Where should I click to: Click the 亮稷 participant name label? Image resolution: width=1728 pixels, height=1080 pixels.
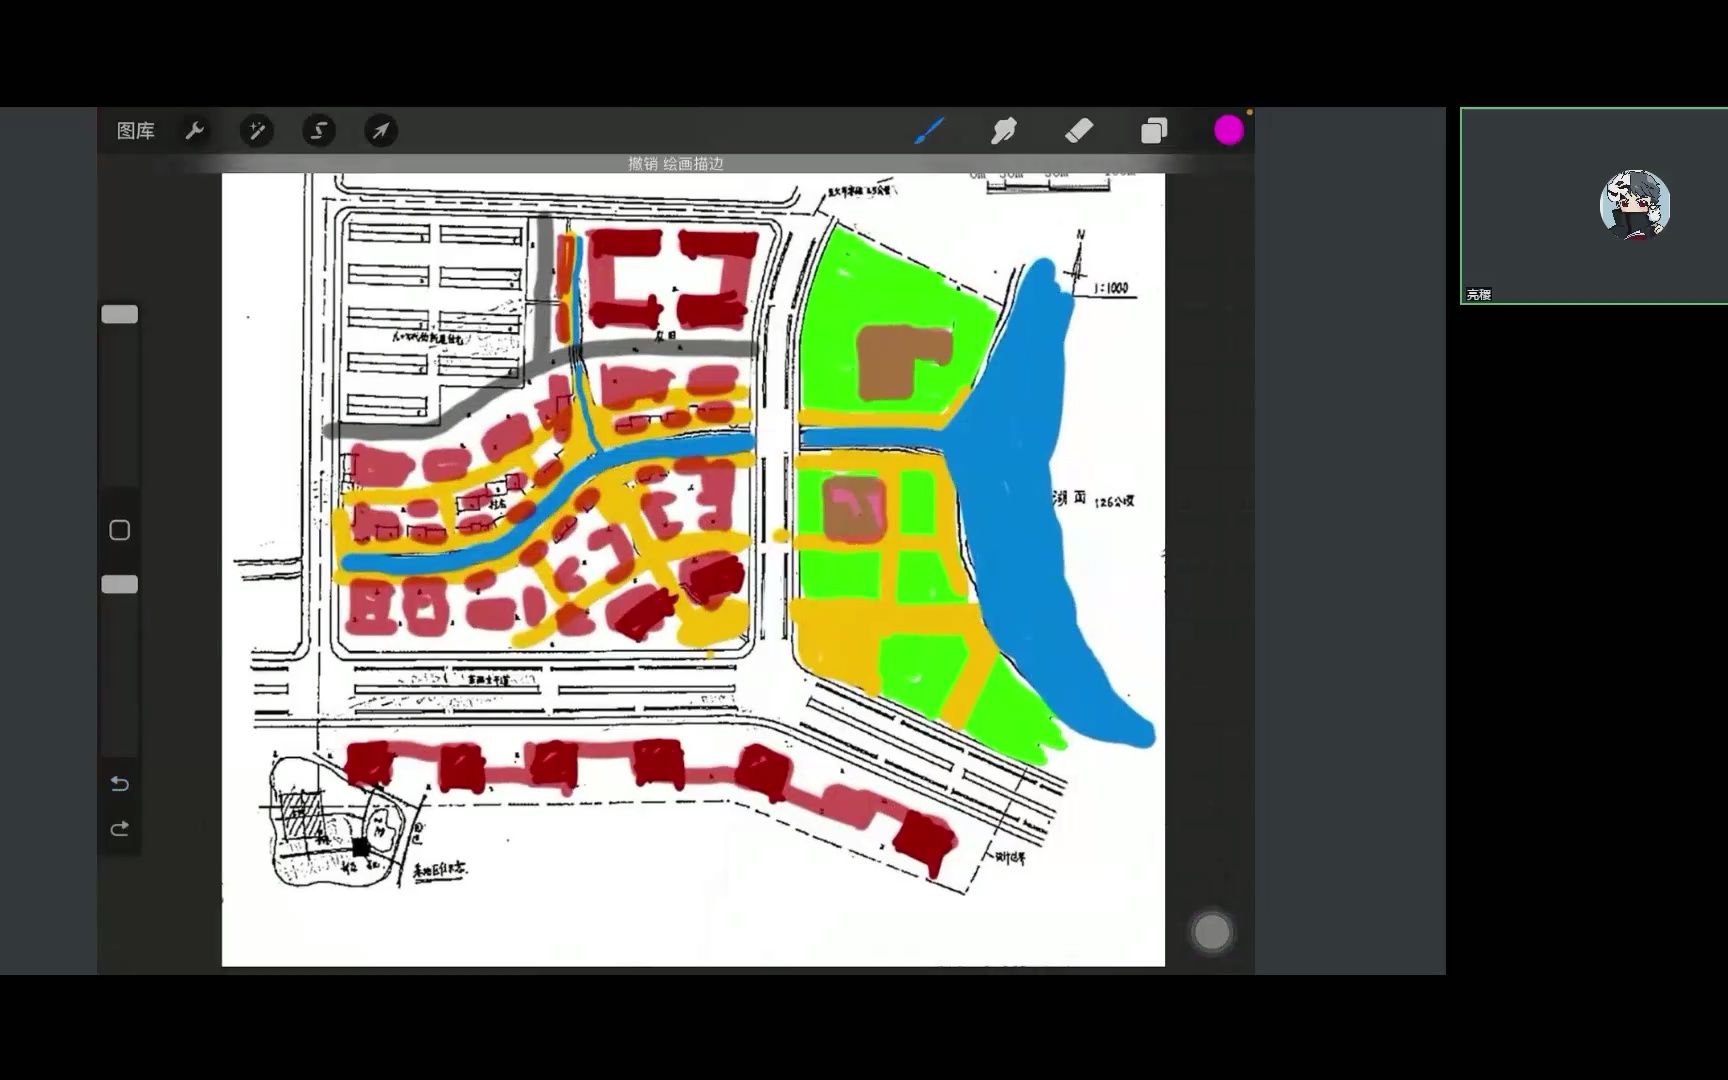(x=1479, y=295)
